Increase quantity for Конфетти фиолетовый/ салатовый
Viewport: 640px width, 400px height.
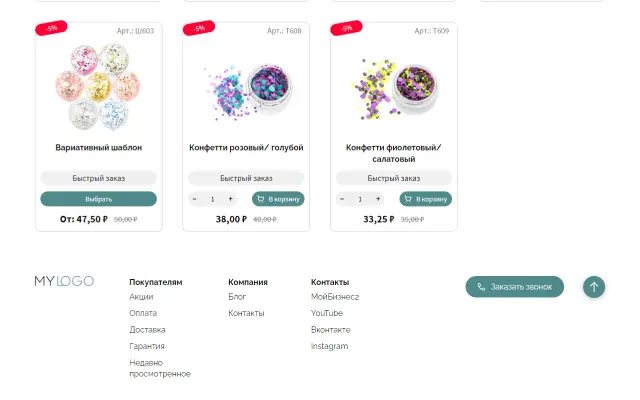[378, 199]
